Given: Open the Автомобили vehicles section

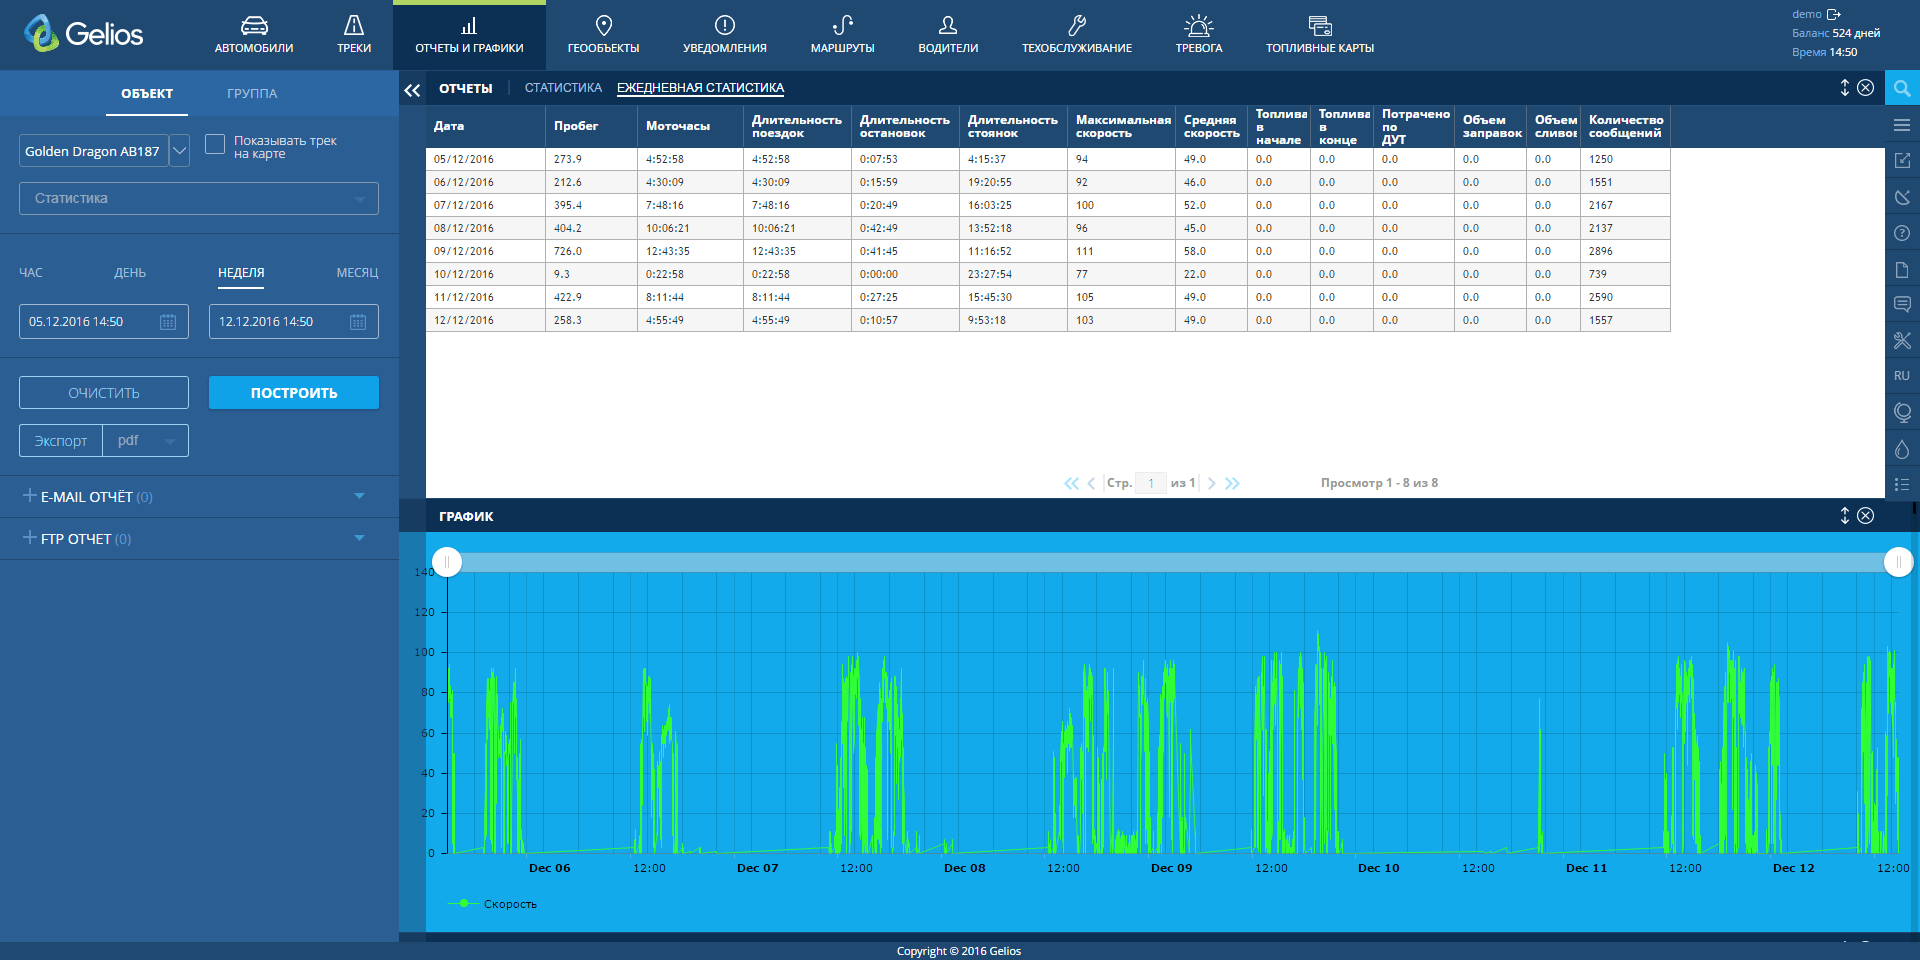Looking at the screenshot, I should point(254,34).
